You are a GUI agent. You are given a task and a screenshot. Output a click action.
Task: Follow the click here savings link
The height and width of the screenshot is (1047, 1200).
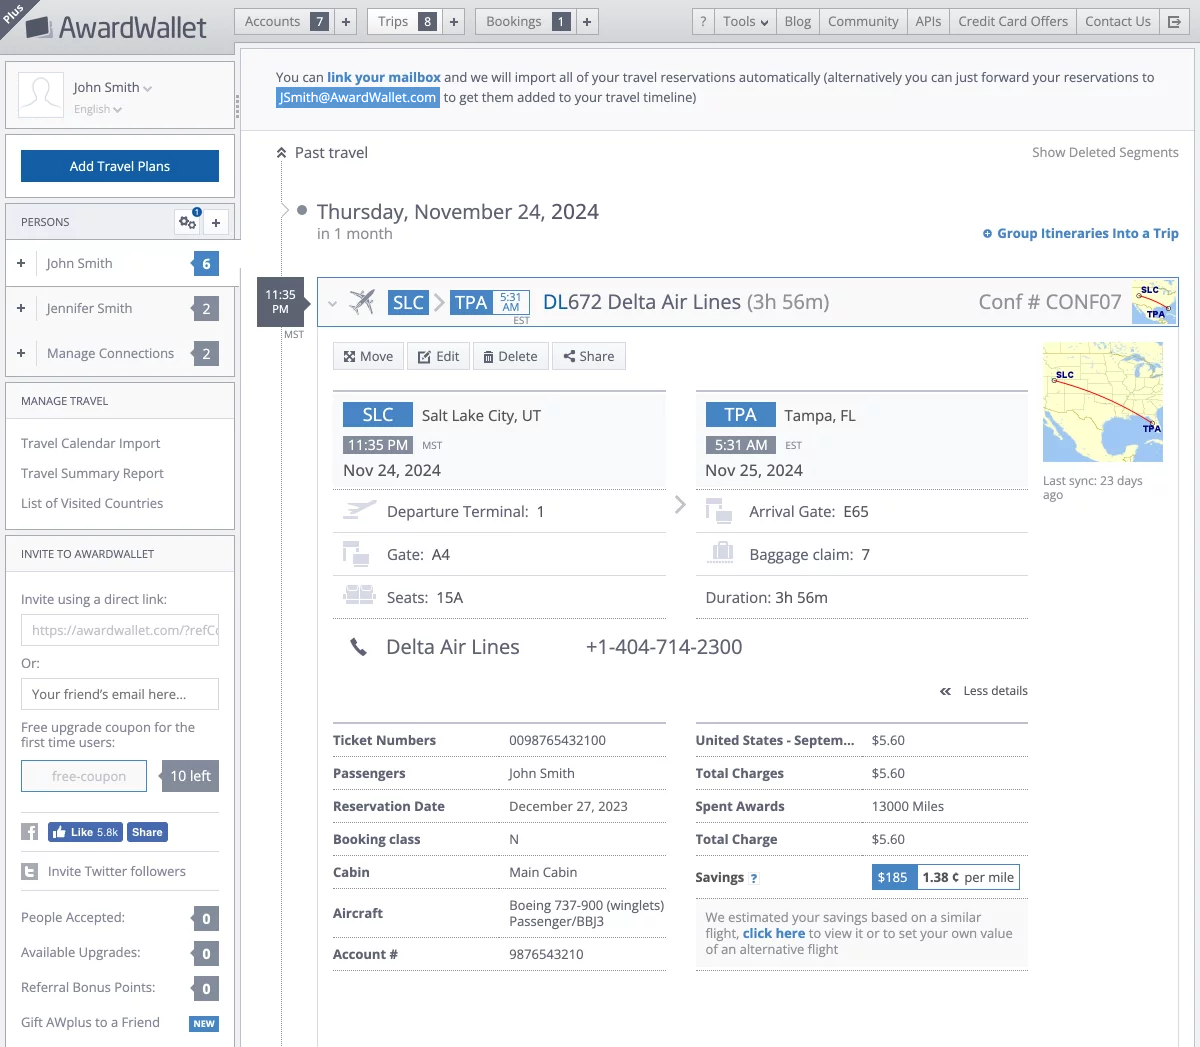[x=774, y=933]
